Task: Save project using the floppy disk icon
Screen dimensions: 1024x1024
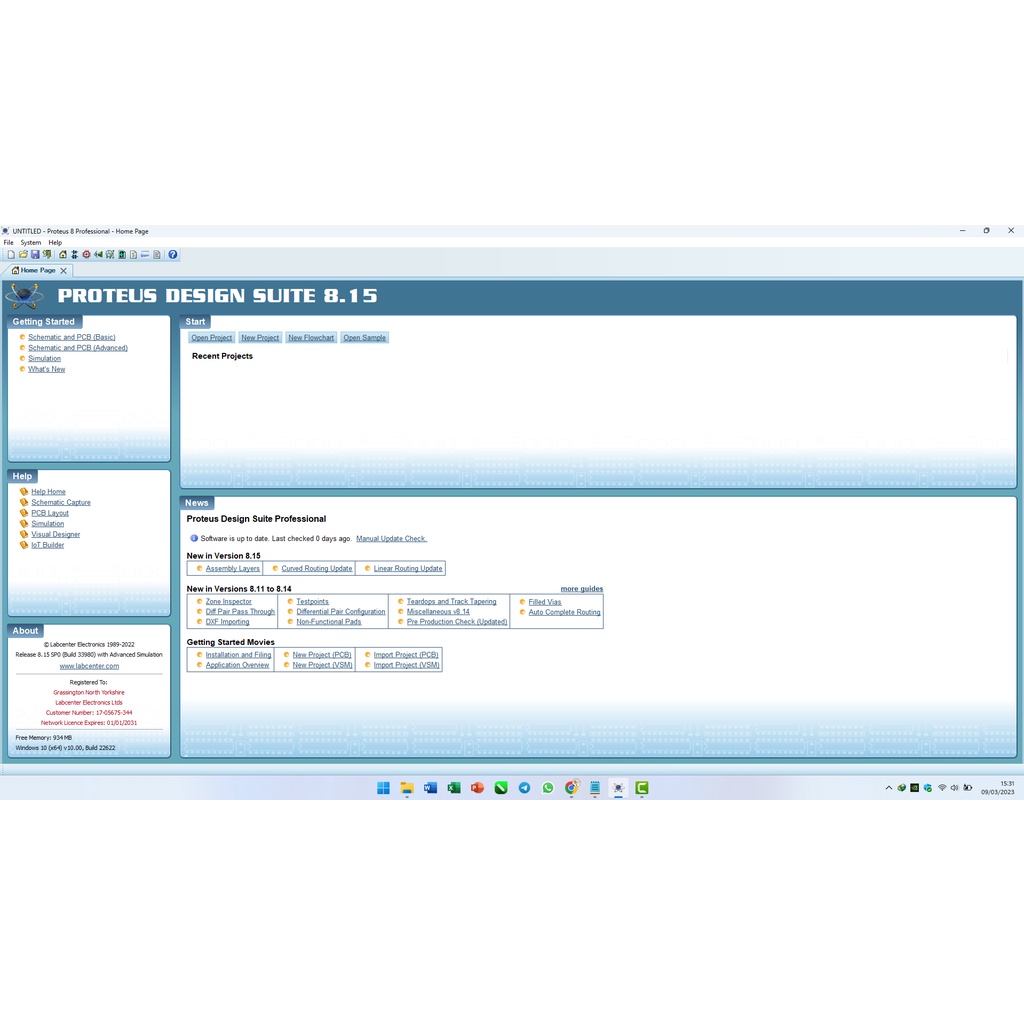Action: [35, 255]
